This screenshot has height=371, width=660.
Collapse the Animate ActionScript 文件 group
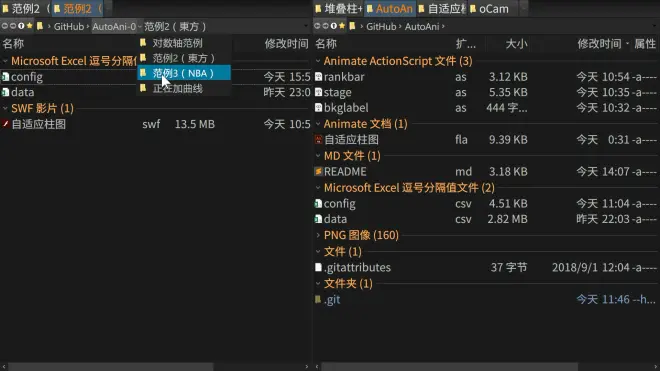[318, 61]
